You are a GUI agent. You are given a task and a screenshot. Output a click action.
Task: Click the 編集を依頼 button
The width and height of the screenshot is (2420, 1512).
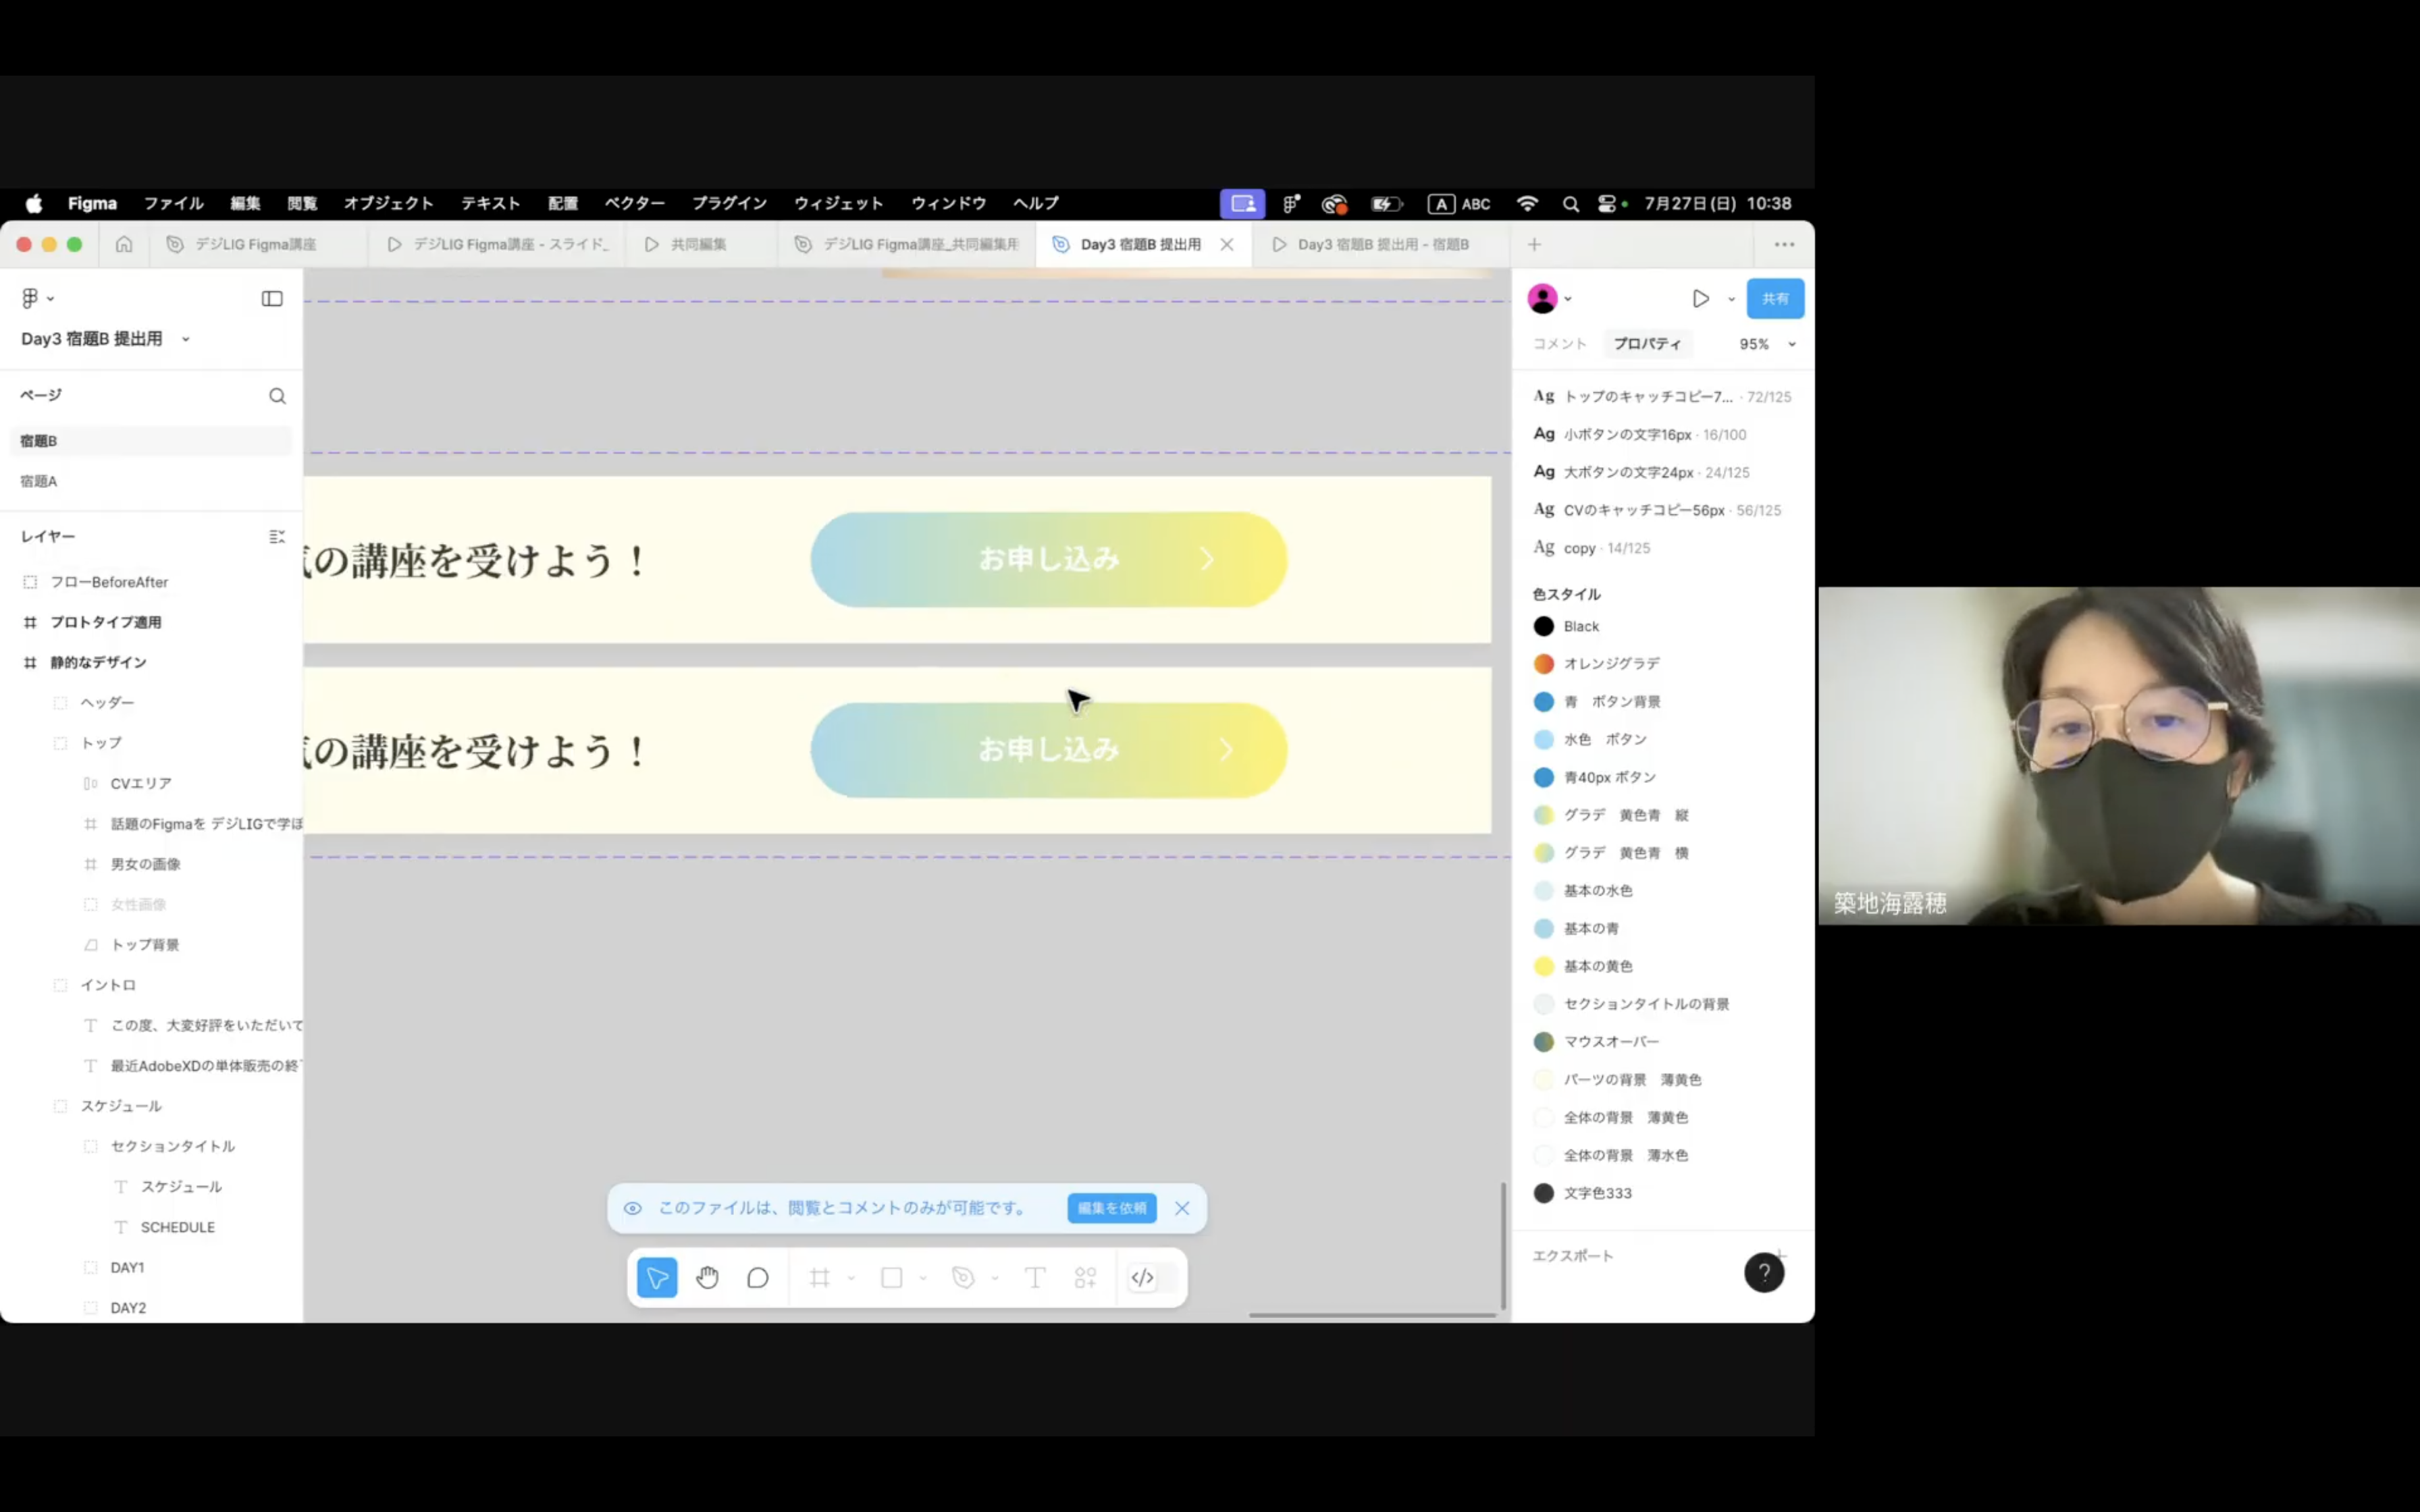coord(1112,1208)
